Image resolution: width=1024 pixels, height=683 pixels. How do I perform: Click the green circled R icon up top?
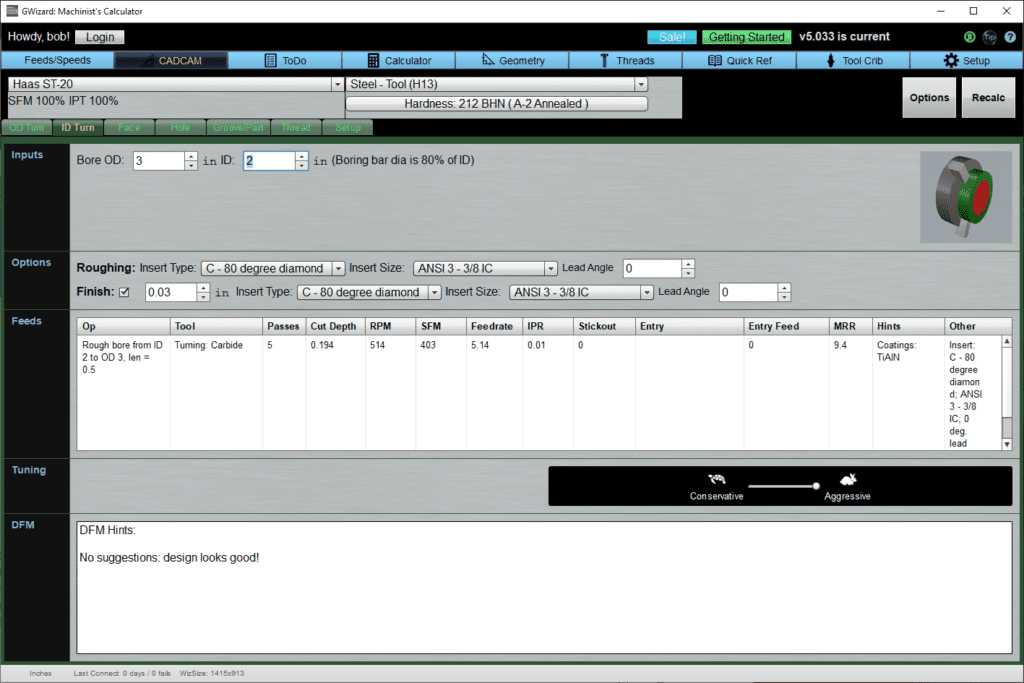[968, 37]
